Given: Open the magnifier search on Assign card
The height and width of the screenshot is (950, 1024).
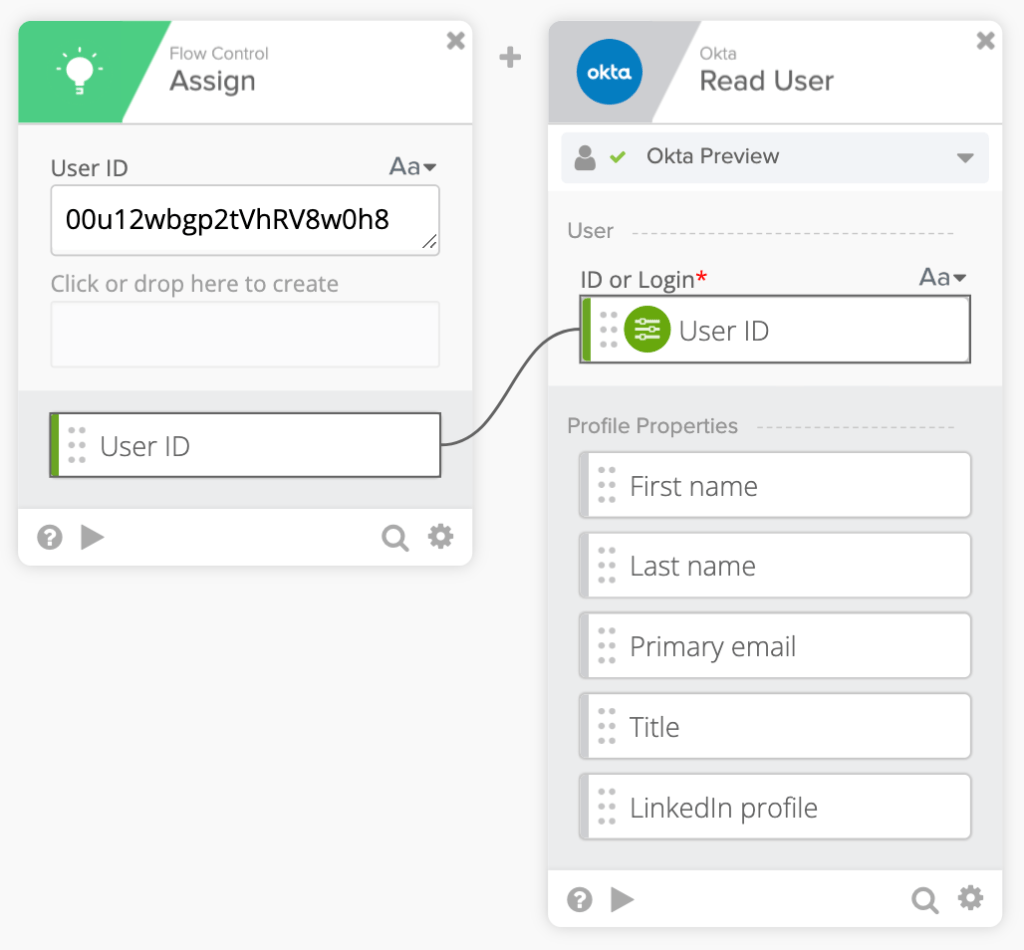Looking at the screenshot, I should coord(395,538).
